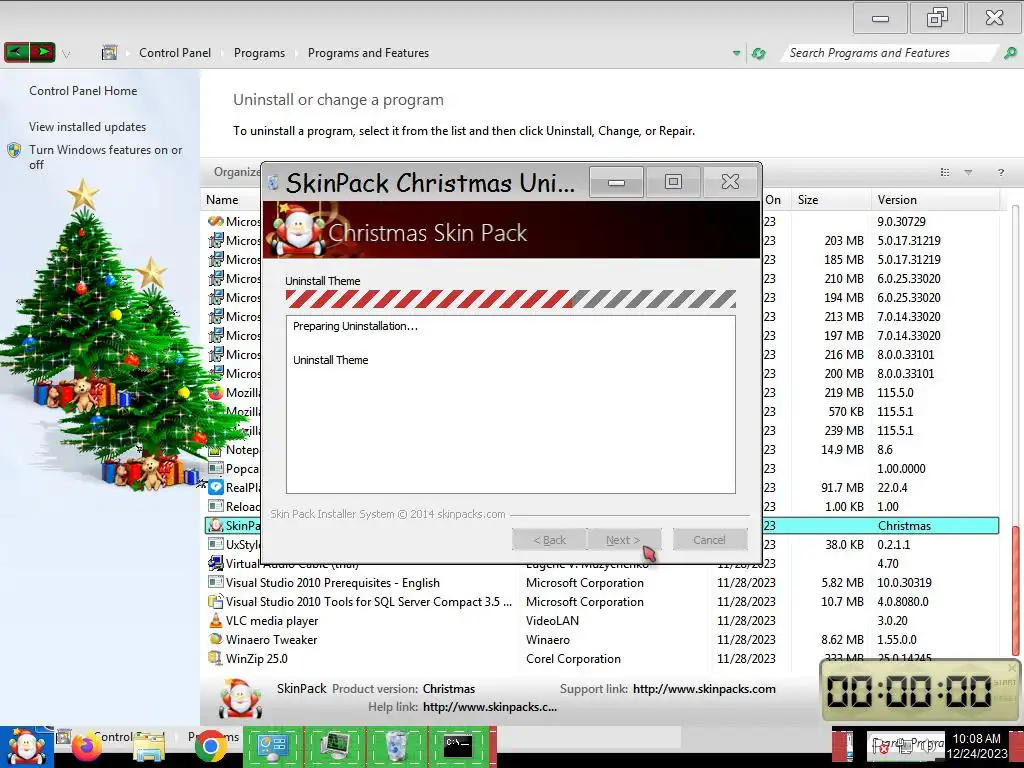Click the Next button in uninstaller
The width and height of the screenshot is (1024, 768).
[622, 540]
